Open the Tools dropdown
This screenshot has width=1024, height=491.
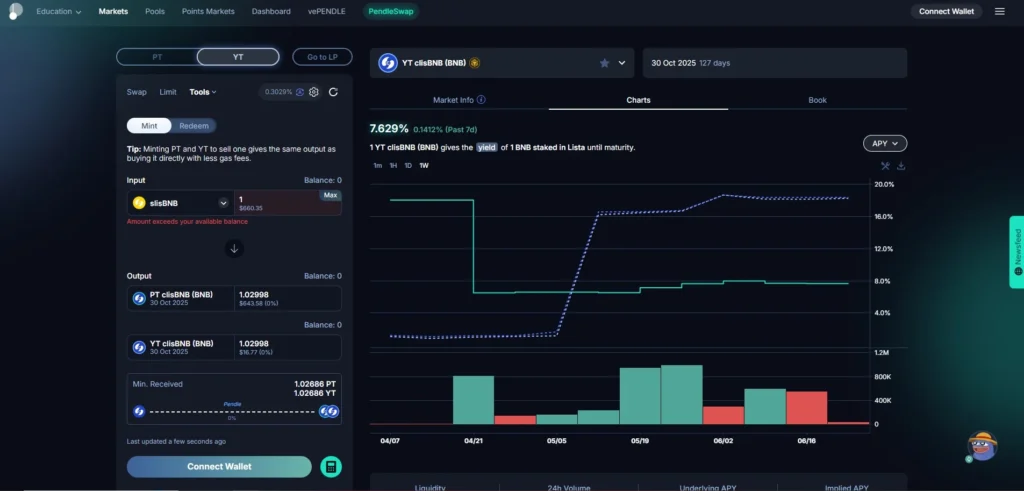point(202,92)
